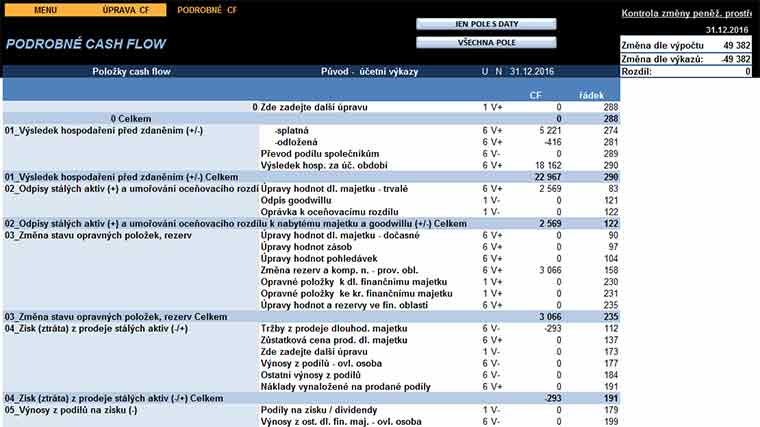
Task: Select '03_Změna stavu opravných položek, rezerv' group
Action: [98, 235]
